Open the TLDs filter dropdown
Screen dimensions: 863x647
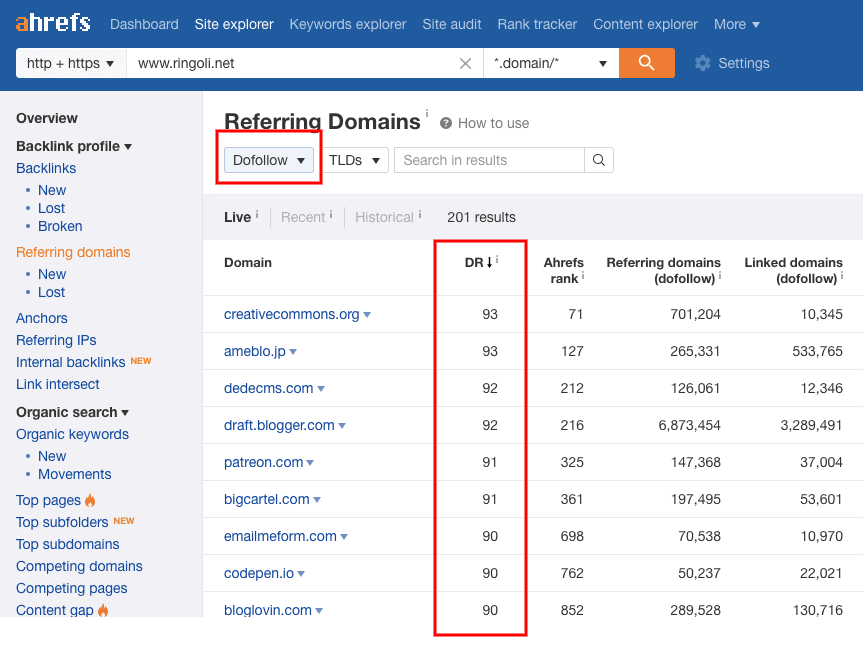pos(355,160)
